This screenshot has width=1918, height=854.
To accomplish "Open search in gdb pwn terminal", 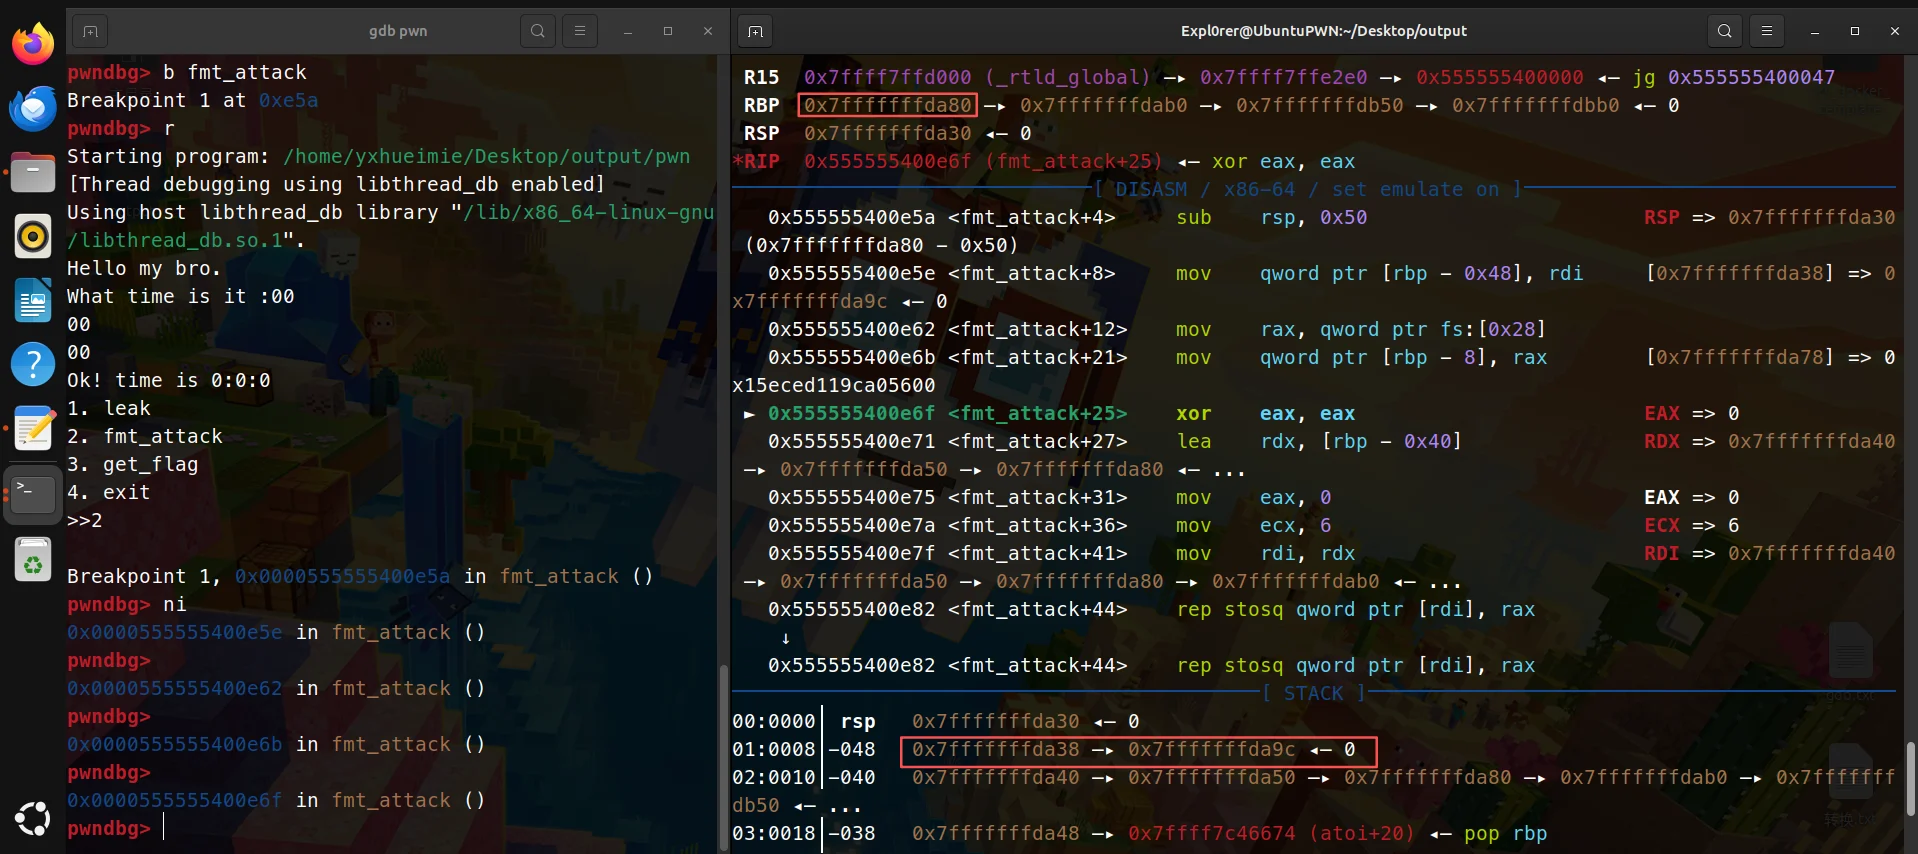I will pyautogui.click(x=538, y=31).
